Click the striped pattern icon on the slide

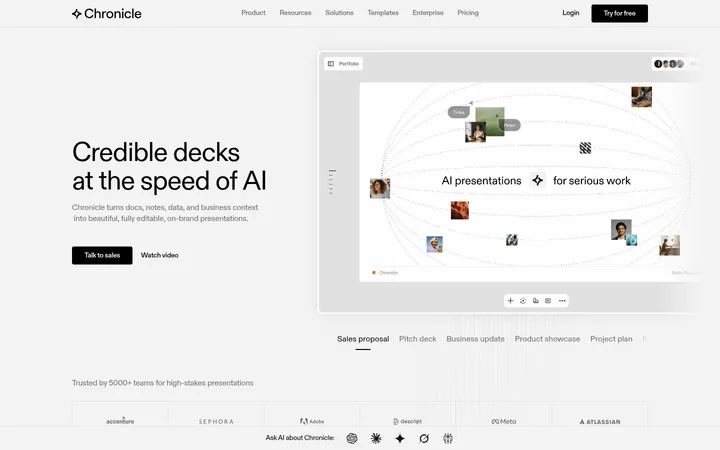pyautogui.click(x=585, y=148)
